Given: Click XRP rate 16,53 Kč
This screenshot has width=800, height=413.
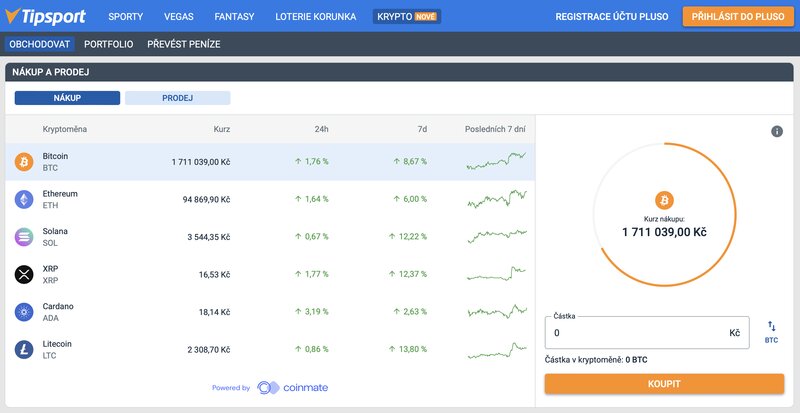Looking at the screenshot, I should click(214, 275).
